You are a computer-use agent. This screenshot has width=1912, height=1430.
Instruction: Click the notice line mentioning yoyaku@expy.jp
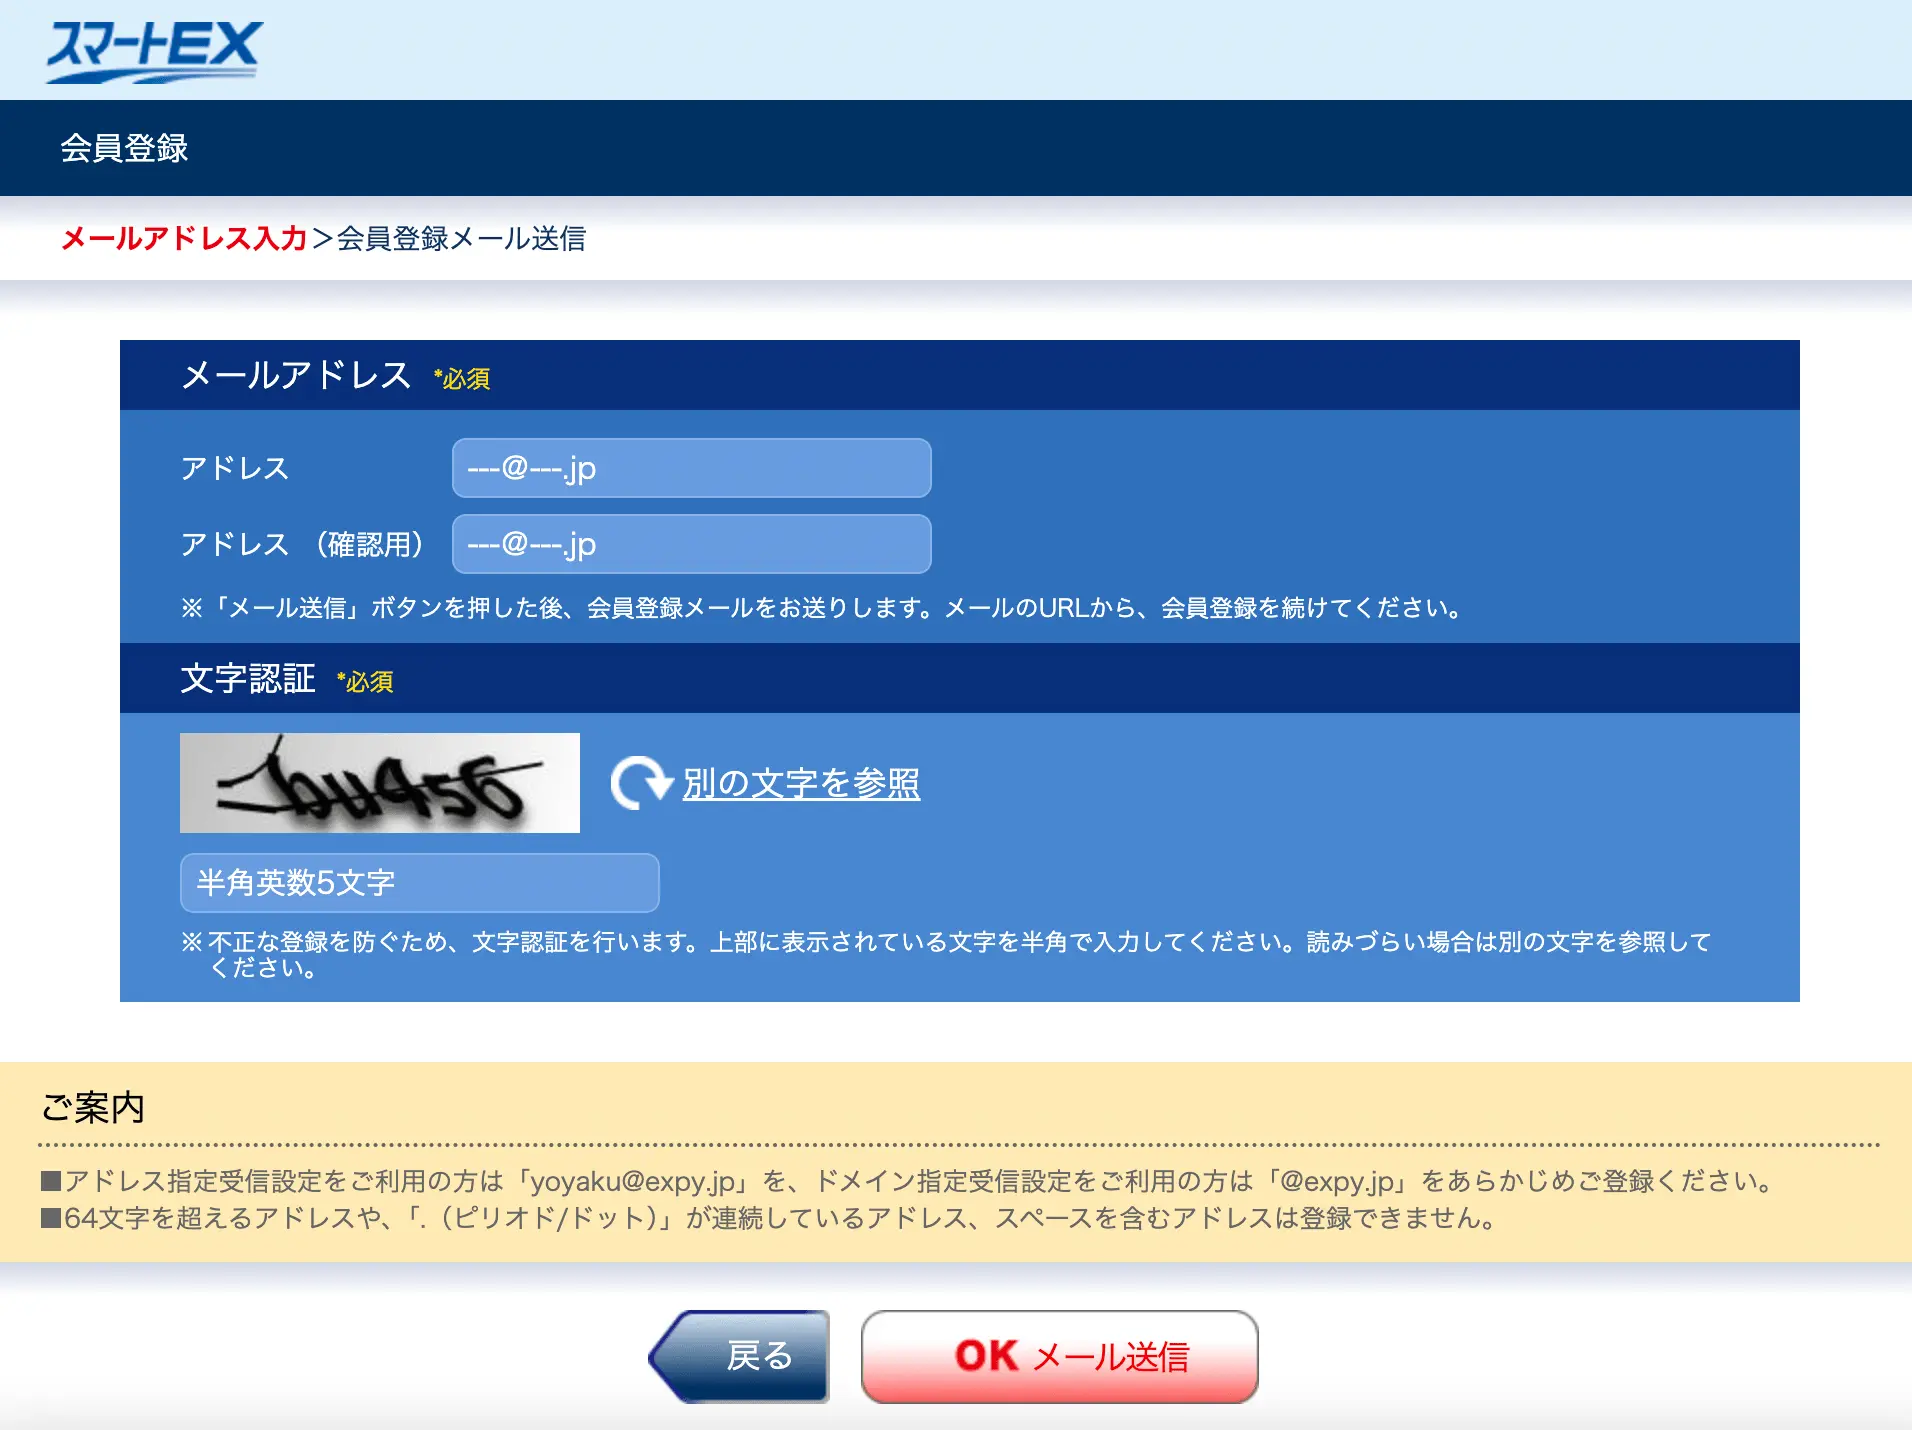(908, 1181)
